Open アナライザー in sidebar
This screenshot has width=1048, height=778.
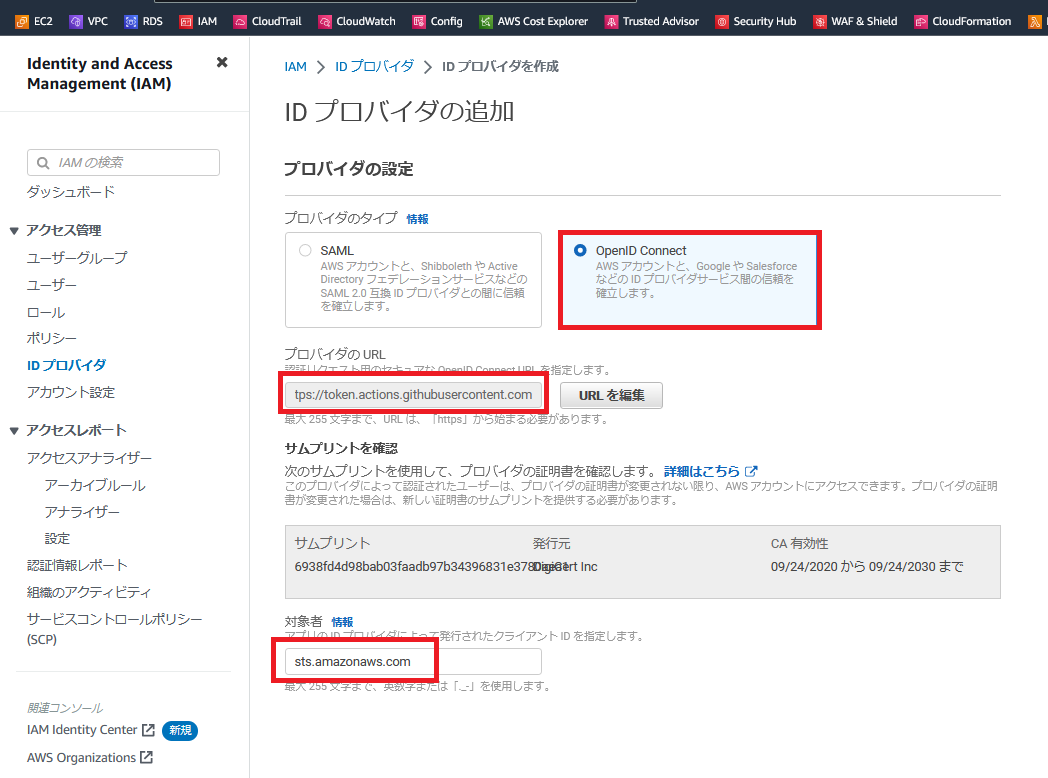(82, 512)
